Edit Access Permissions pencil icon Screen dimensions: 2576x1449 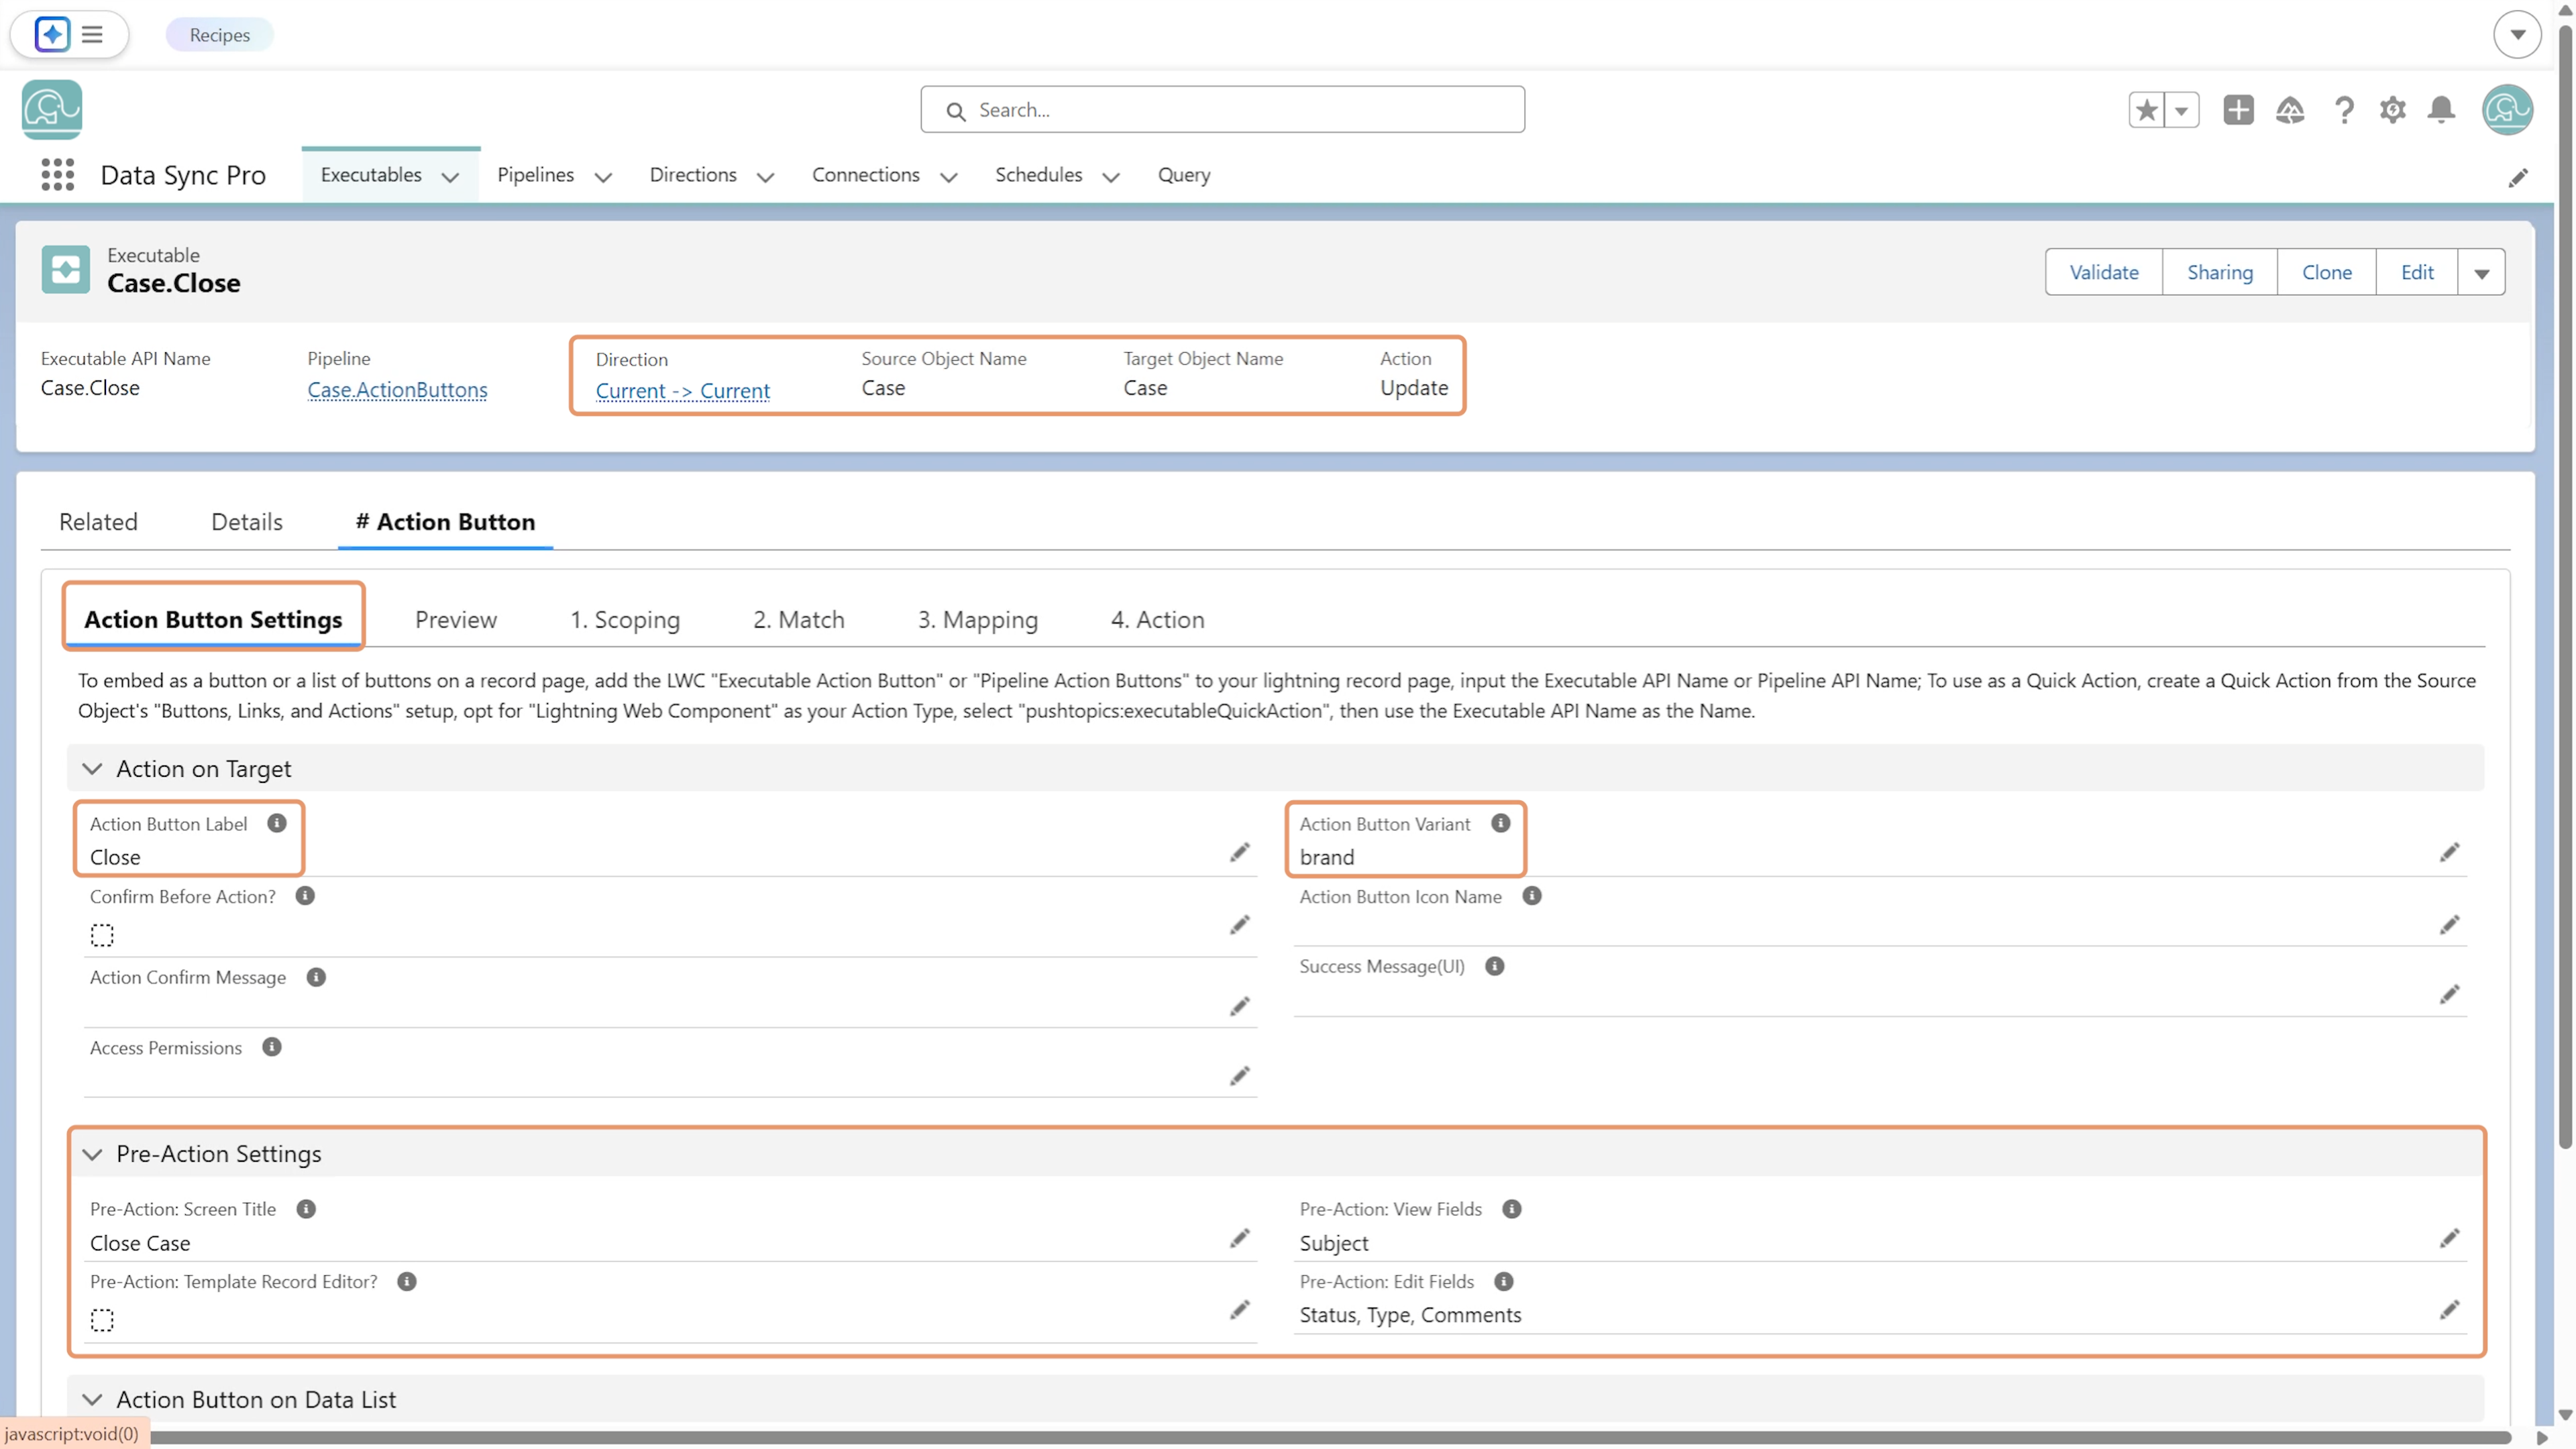tap(1240, 1076)
